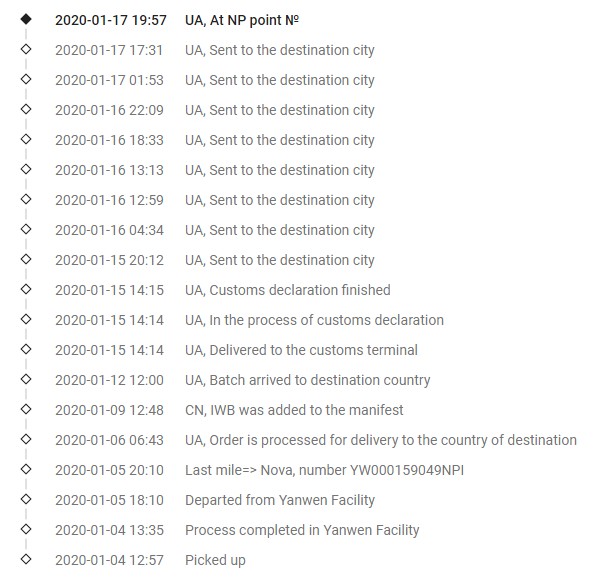Click the diamond marker beside 2020-01-17 17:31
The height and width of the screenshot is (574, 589).
point(26,49)
